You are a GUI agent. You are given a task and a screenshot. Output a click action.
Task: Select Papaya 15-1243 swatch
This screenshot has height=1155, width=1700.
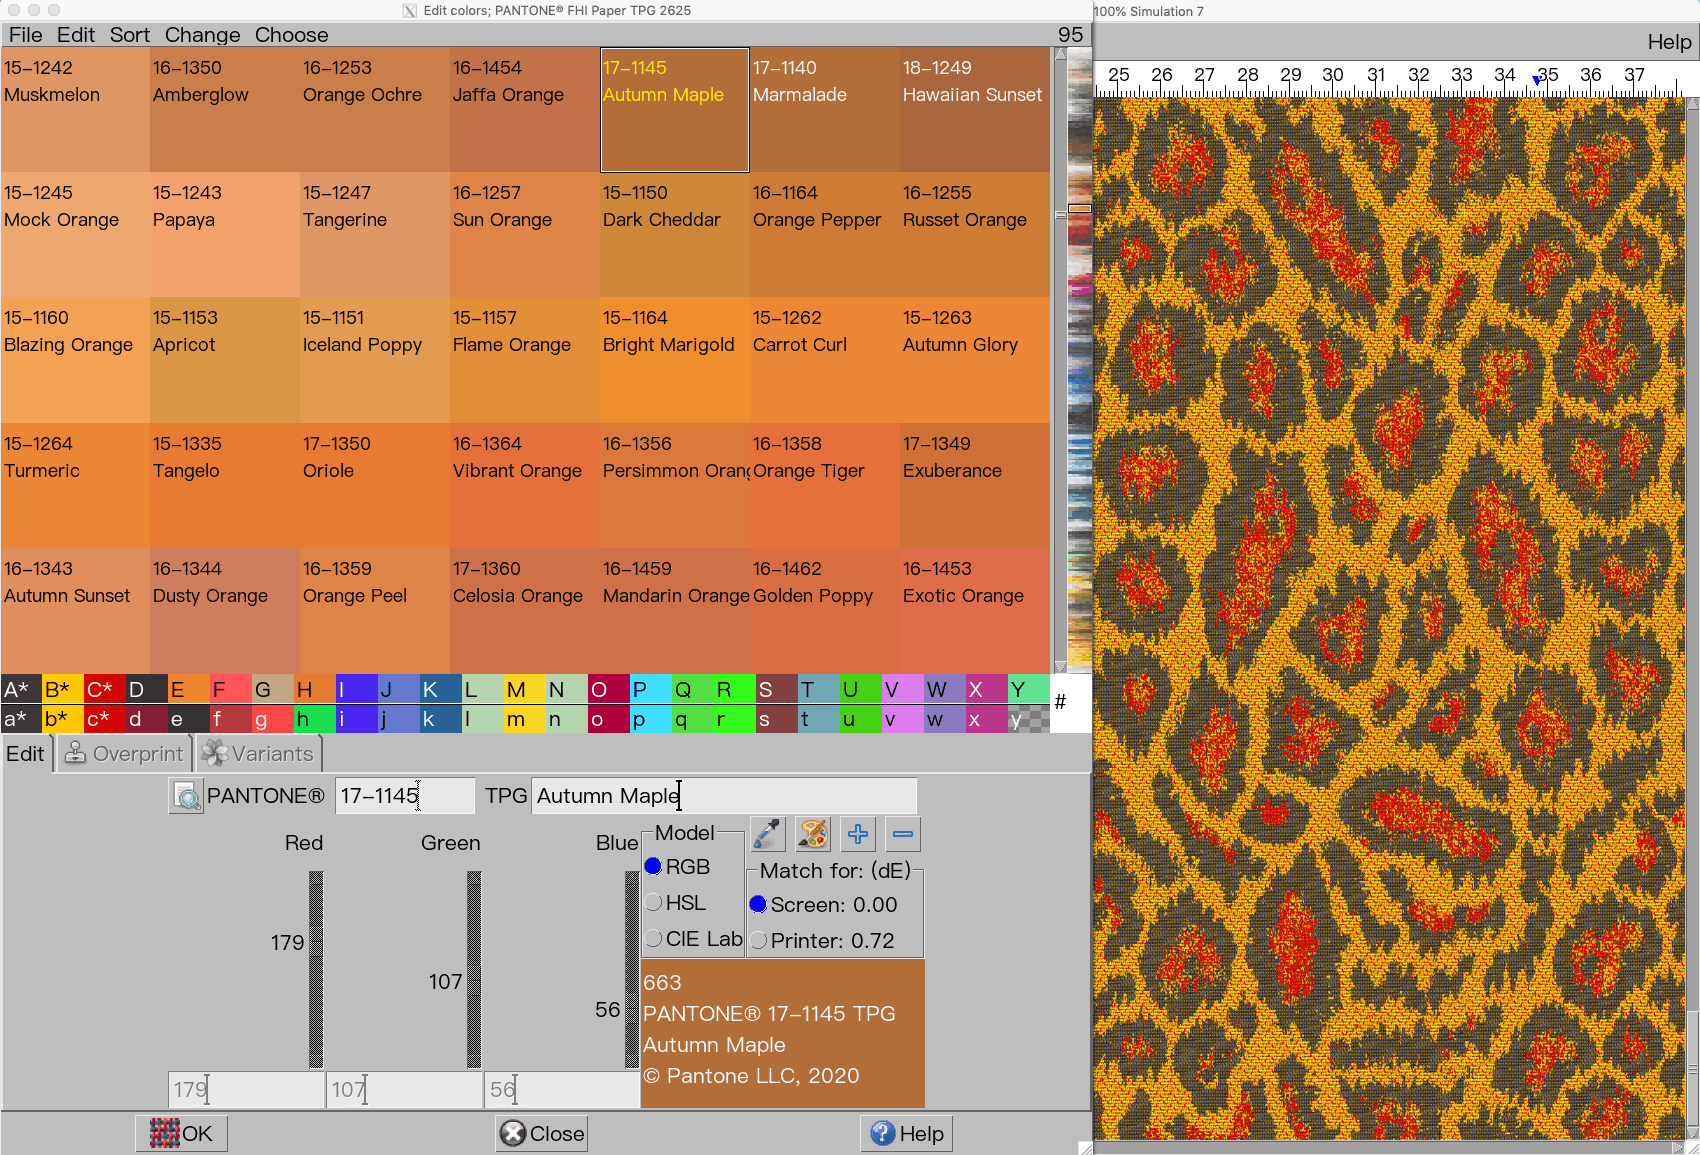(x=225, y=234)
